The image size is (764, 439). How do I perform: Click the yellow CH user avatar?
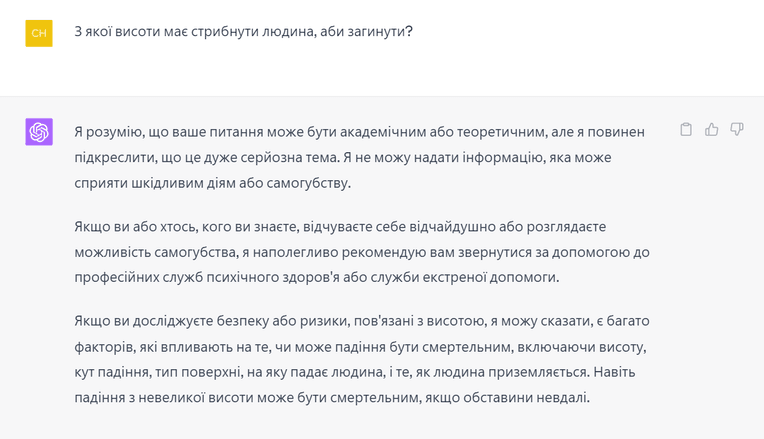39,33
